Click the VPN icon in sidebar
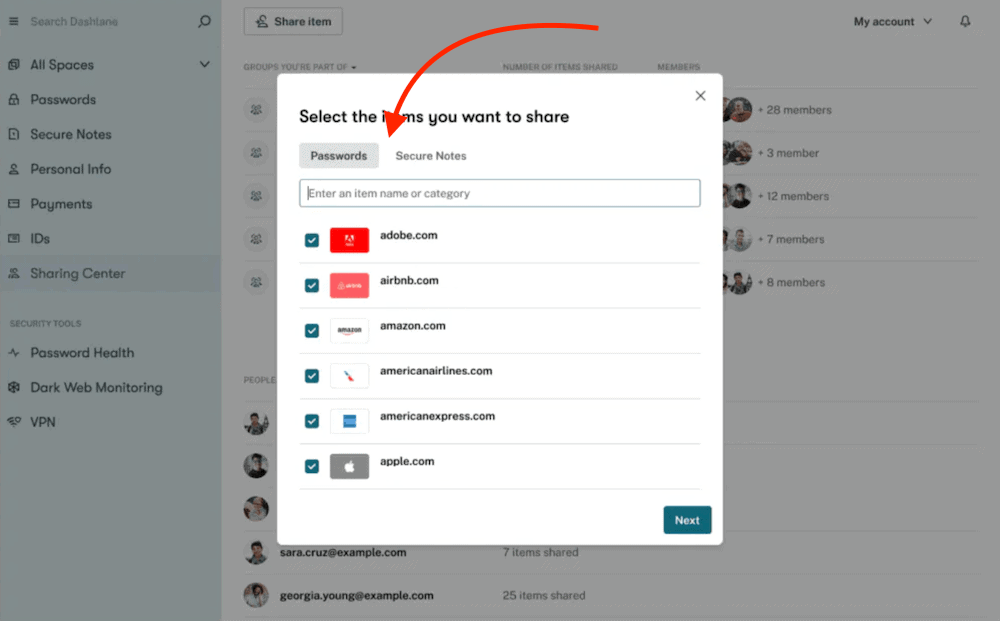Screen dimensions: 1000x621 click(x=14, y=422)
